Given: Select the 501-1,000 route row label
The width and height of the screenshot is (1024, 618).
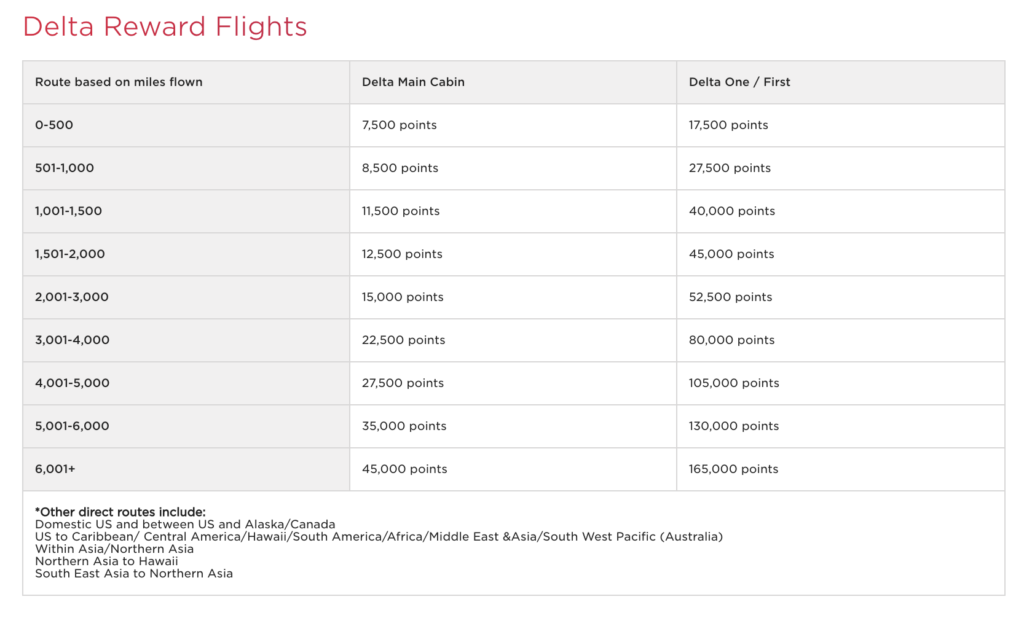Looking at the screenshot, I should point(65,168).
